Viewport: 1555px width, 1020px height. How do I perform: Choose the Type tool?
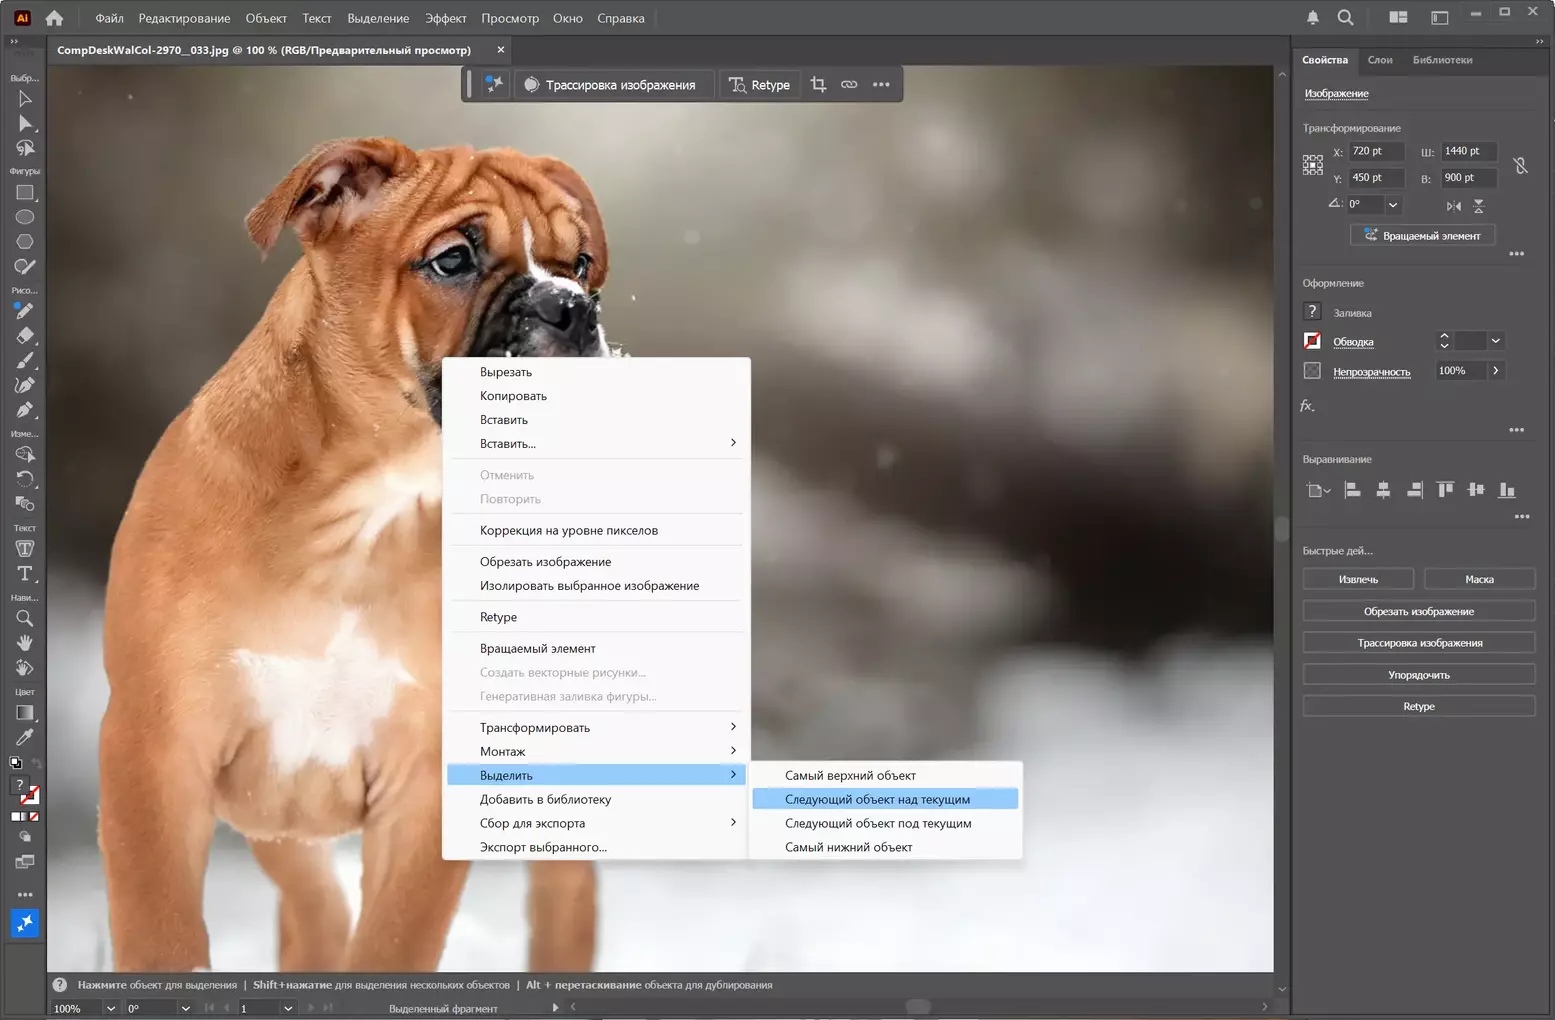tap(24, 573)
